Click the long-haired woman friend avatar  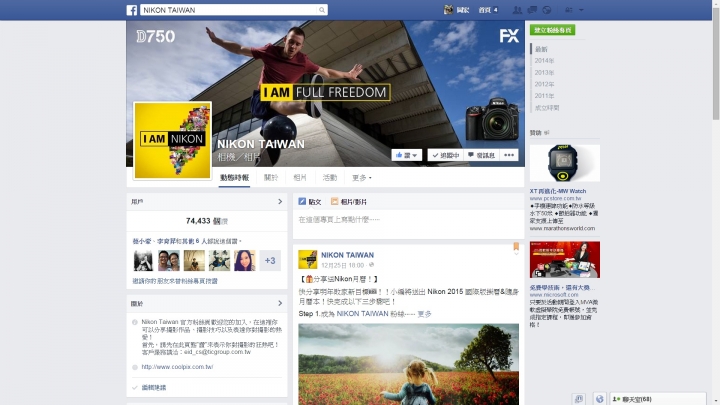tap(244, 260)
